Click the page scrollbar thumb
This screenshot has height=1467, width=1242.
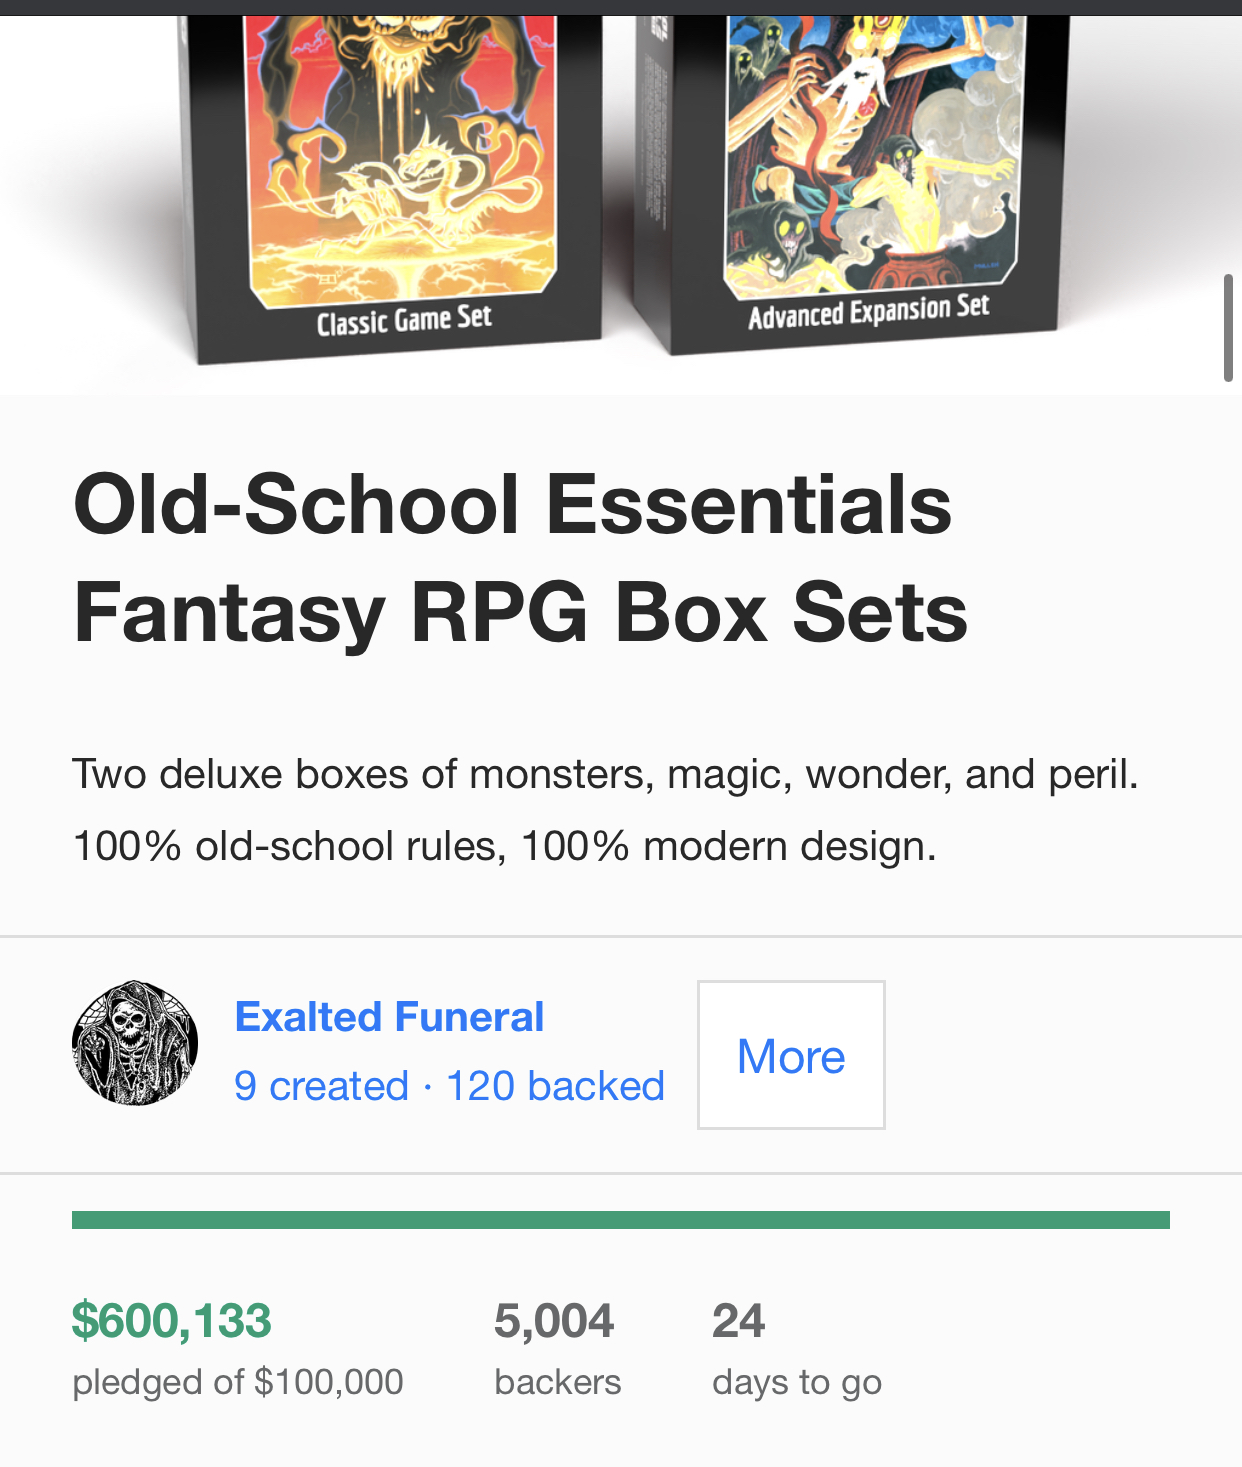(x=1228, y=327)
